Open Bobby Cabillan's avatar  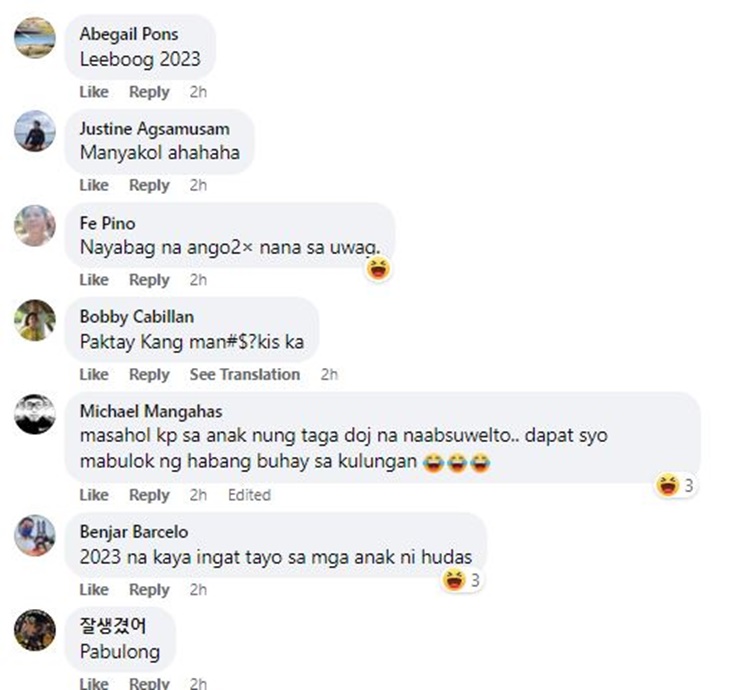click(x=35, y=320)
